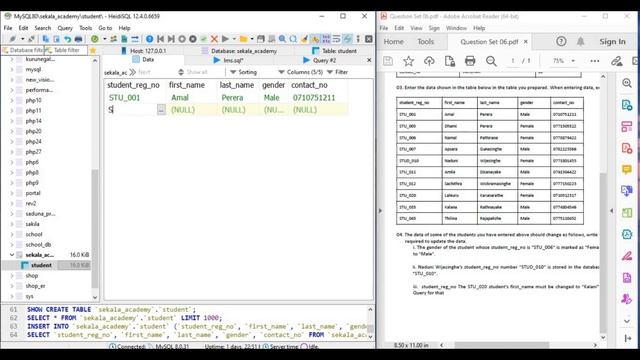The image size is (640, 360).
Task: Click the Sign In button in Acrobat
Action: (x=612, y=42)
